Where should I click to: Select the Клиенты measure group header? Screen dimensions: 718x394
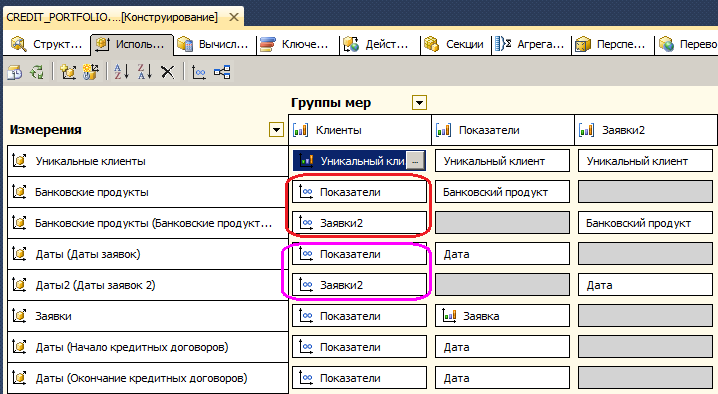(359, 130)
